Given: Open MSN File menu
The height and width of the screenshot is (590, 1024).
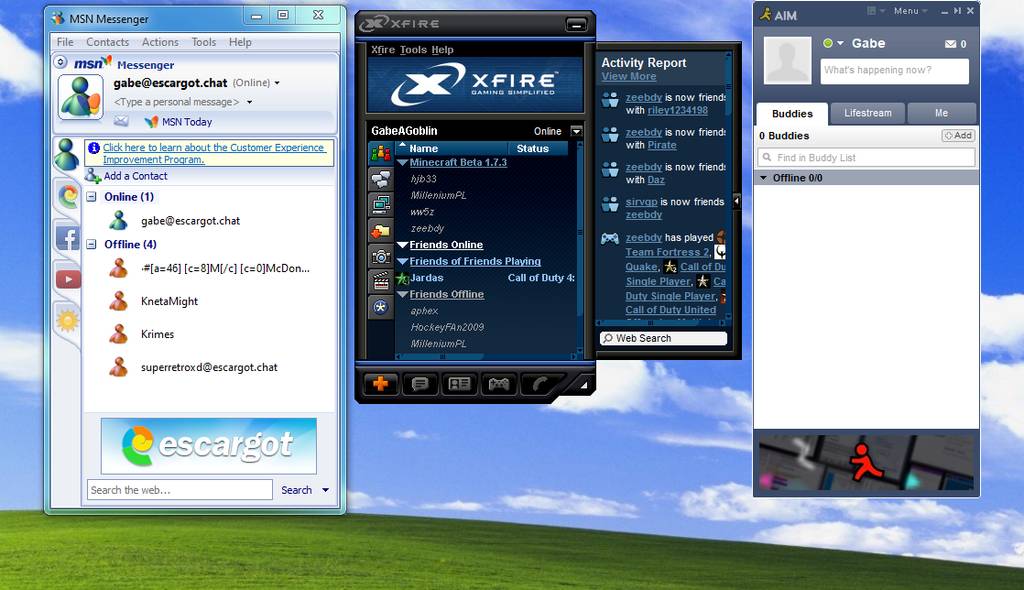Looking at the screenshot, I should pos(65,42).
